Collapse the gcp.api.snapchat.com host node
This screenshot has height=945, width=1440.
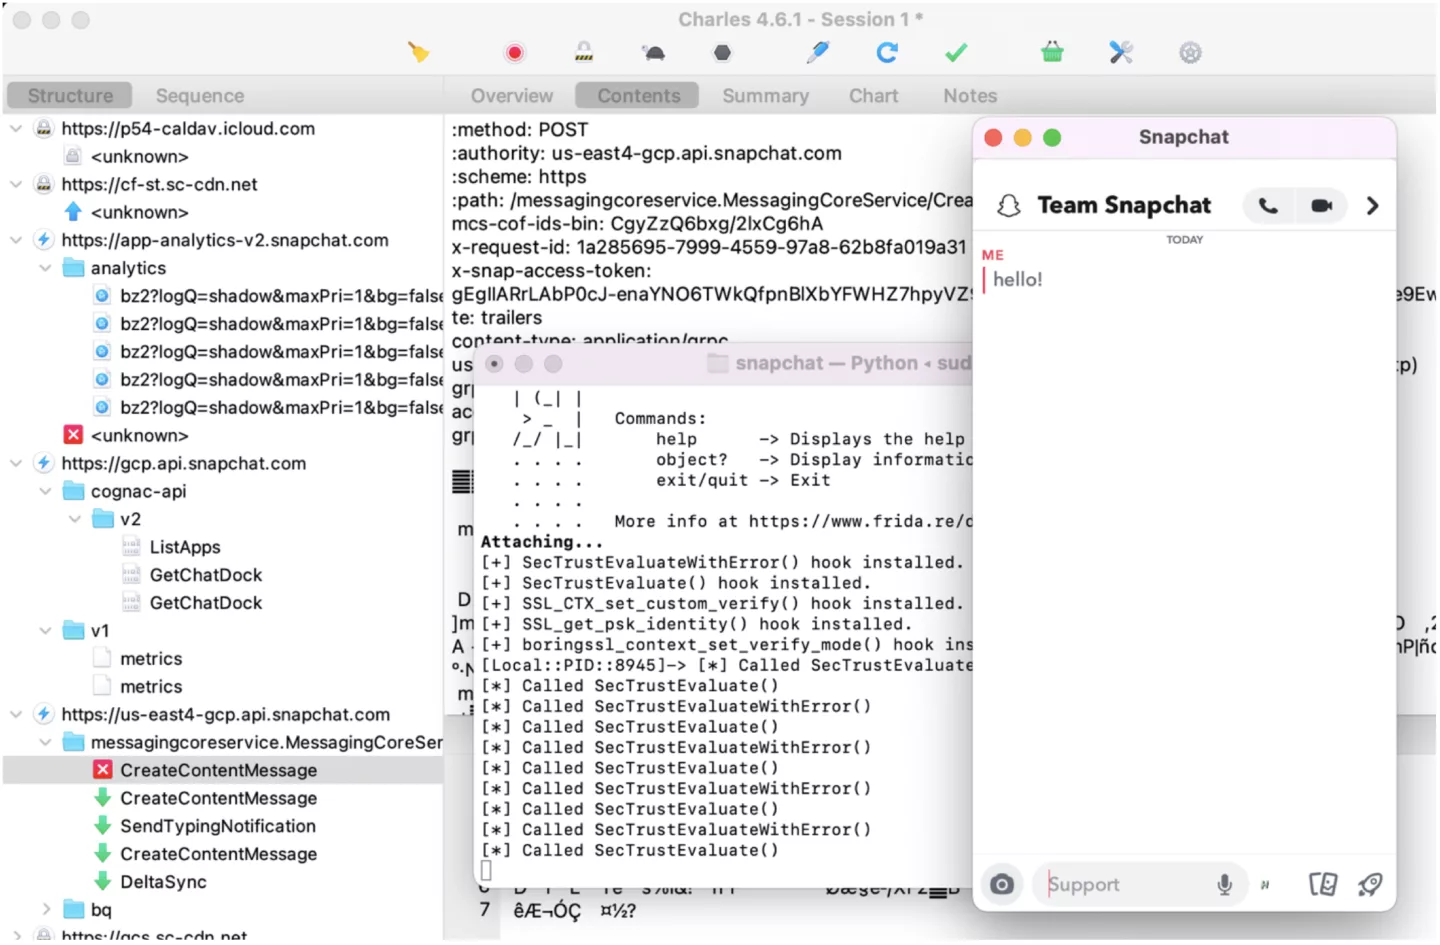pos(16,463)
